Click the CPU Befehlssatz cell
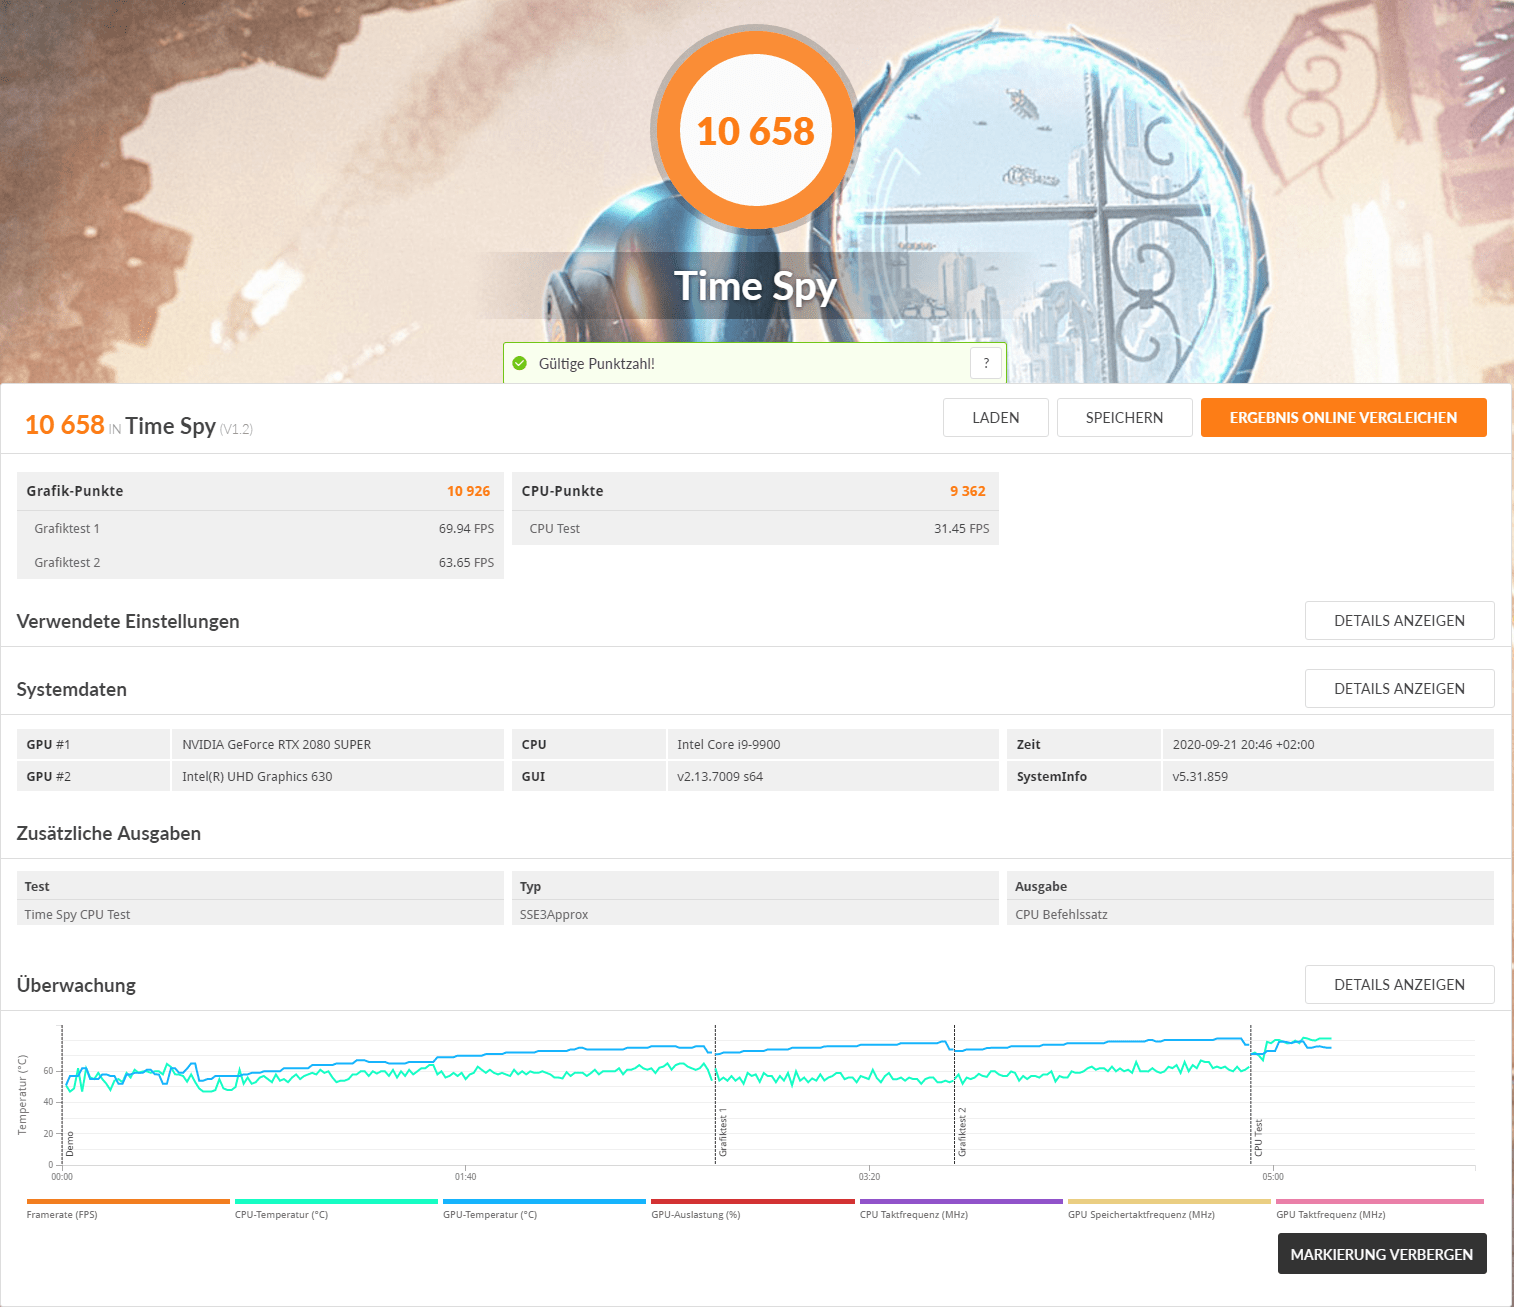Screen dimensions: 1514x1307 point(1250,914)
